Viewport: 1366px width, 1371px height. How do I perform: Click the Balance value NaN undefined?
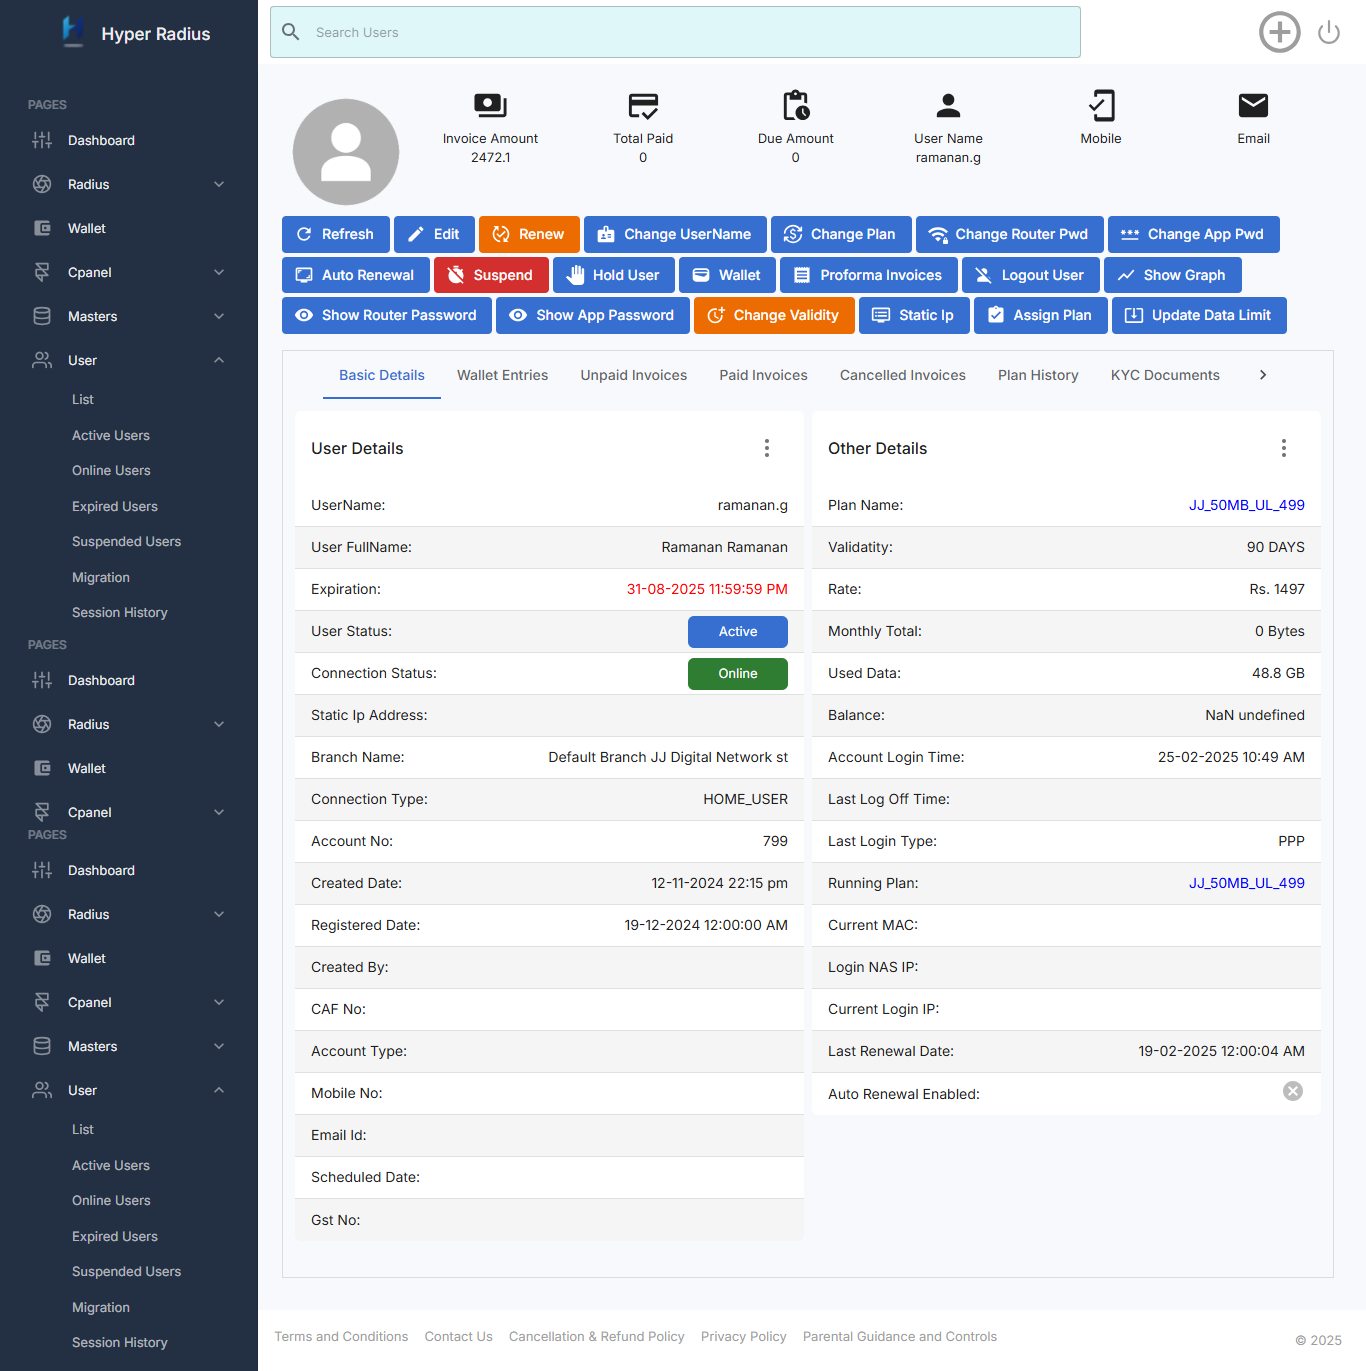1255,715
